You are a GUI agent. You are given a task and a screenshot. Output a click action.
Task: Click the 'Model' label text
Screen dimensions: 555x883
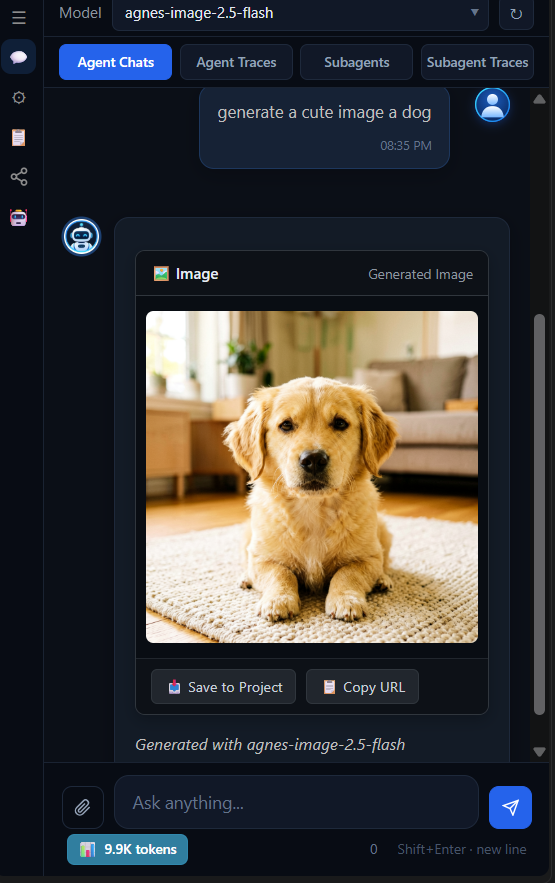[80, 13]
